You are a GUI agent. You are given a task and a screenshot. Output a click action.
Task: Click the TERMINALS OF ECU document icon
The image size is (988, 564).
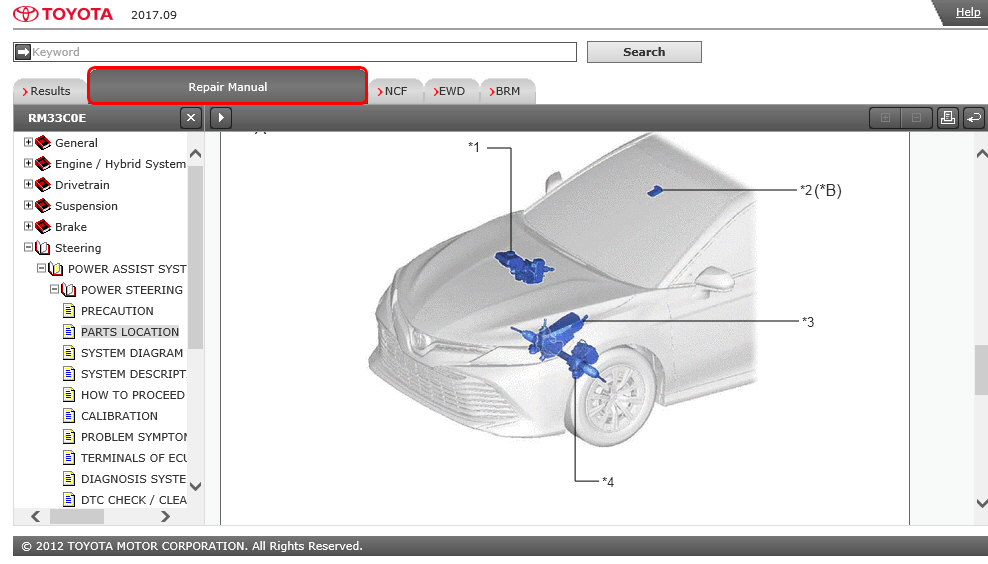(69, 458)
